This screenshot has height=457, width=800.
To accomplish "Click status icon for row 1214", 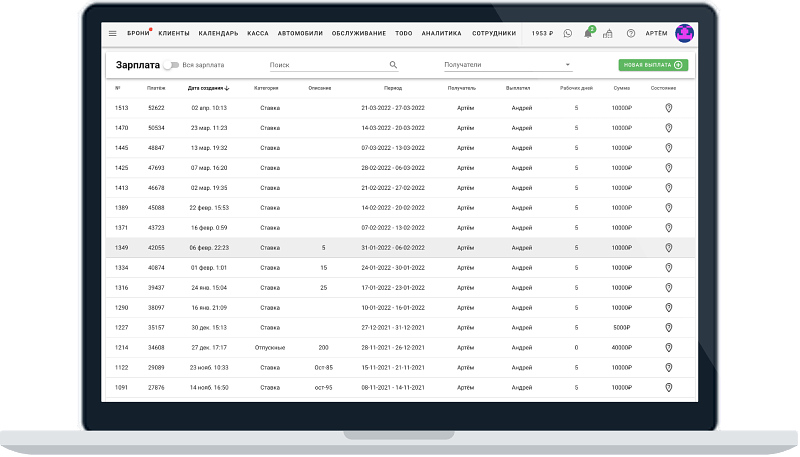I will tap(669, 347).
